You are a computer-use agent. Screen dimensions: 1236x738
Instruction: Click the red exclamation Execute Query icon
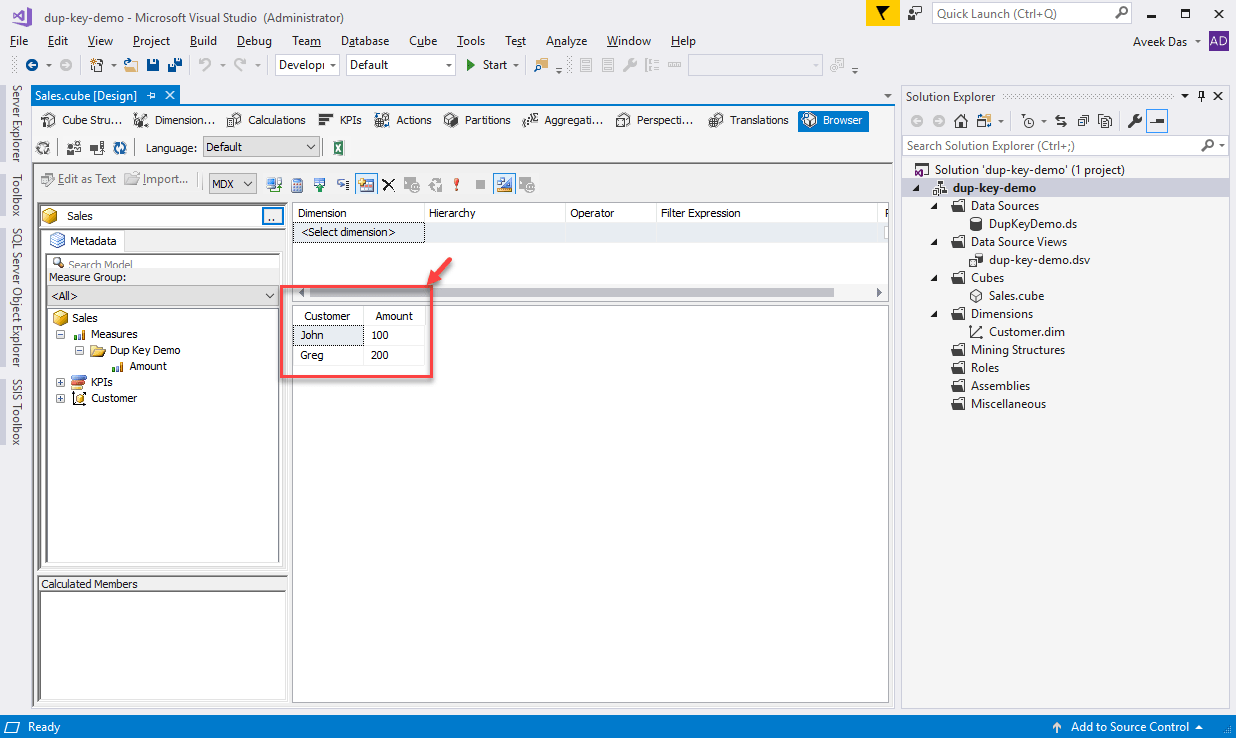pyautogui.click(x=457, y=185)
